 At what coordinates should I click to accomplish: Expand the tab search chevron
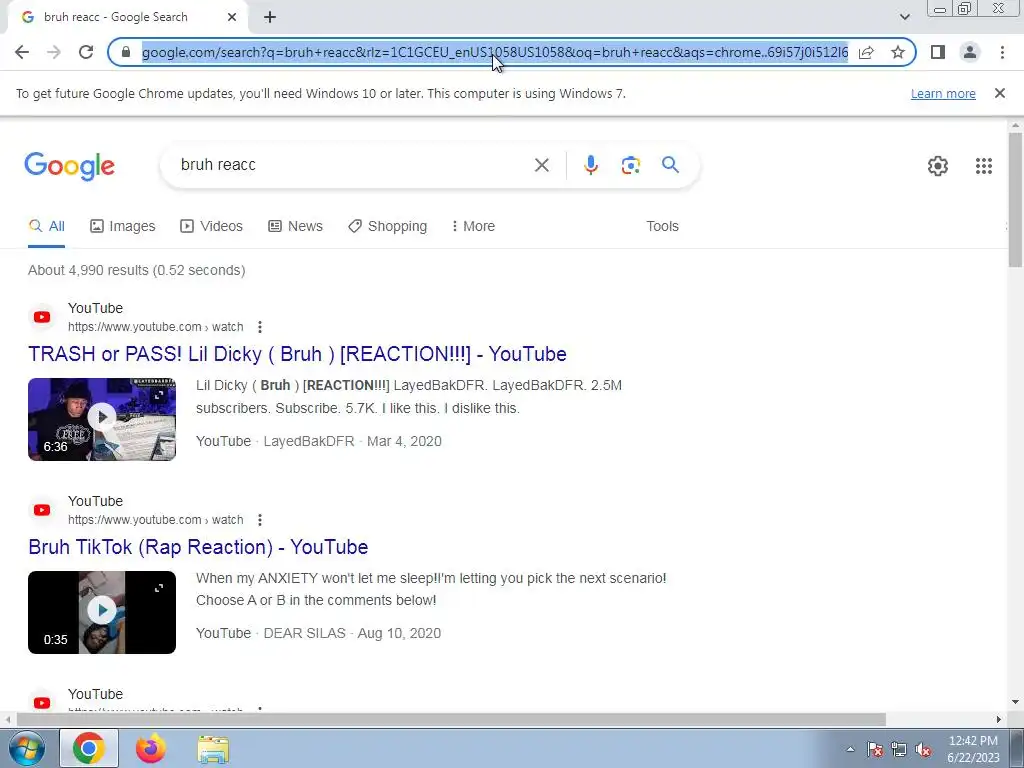click(x=904, y=17)
